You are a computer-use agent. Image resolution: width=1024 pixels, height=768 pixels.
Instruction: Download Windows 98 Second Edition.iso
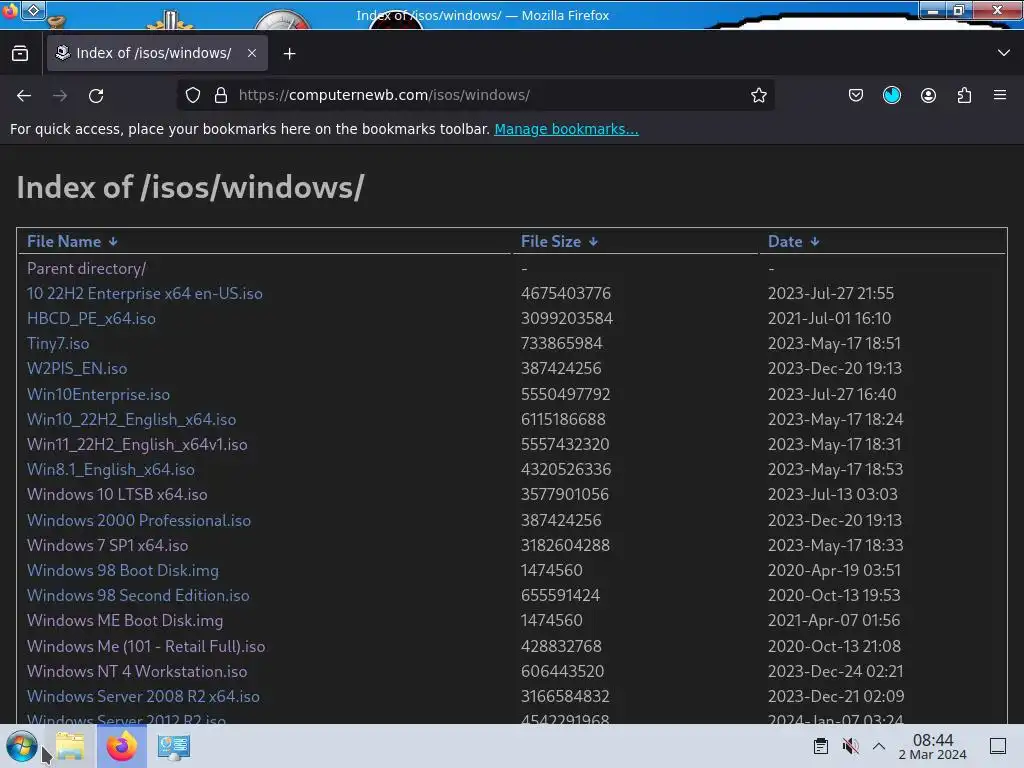[x=138, y=596]
